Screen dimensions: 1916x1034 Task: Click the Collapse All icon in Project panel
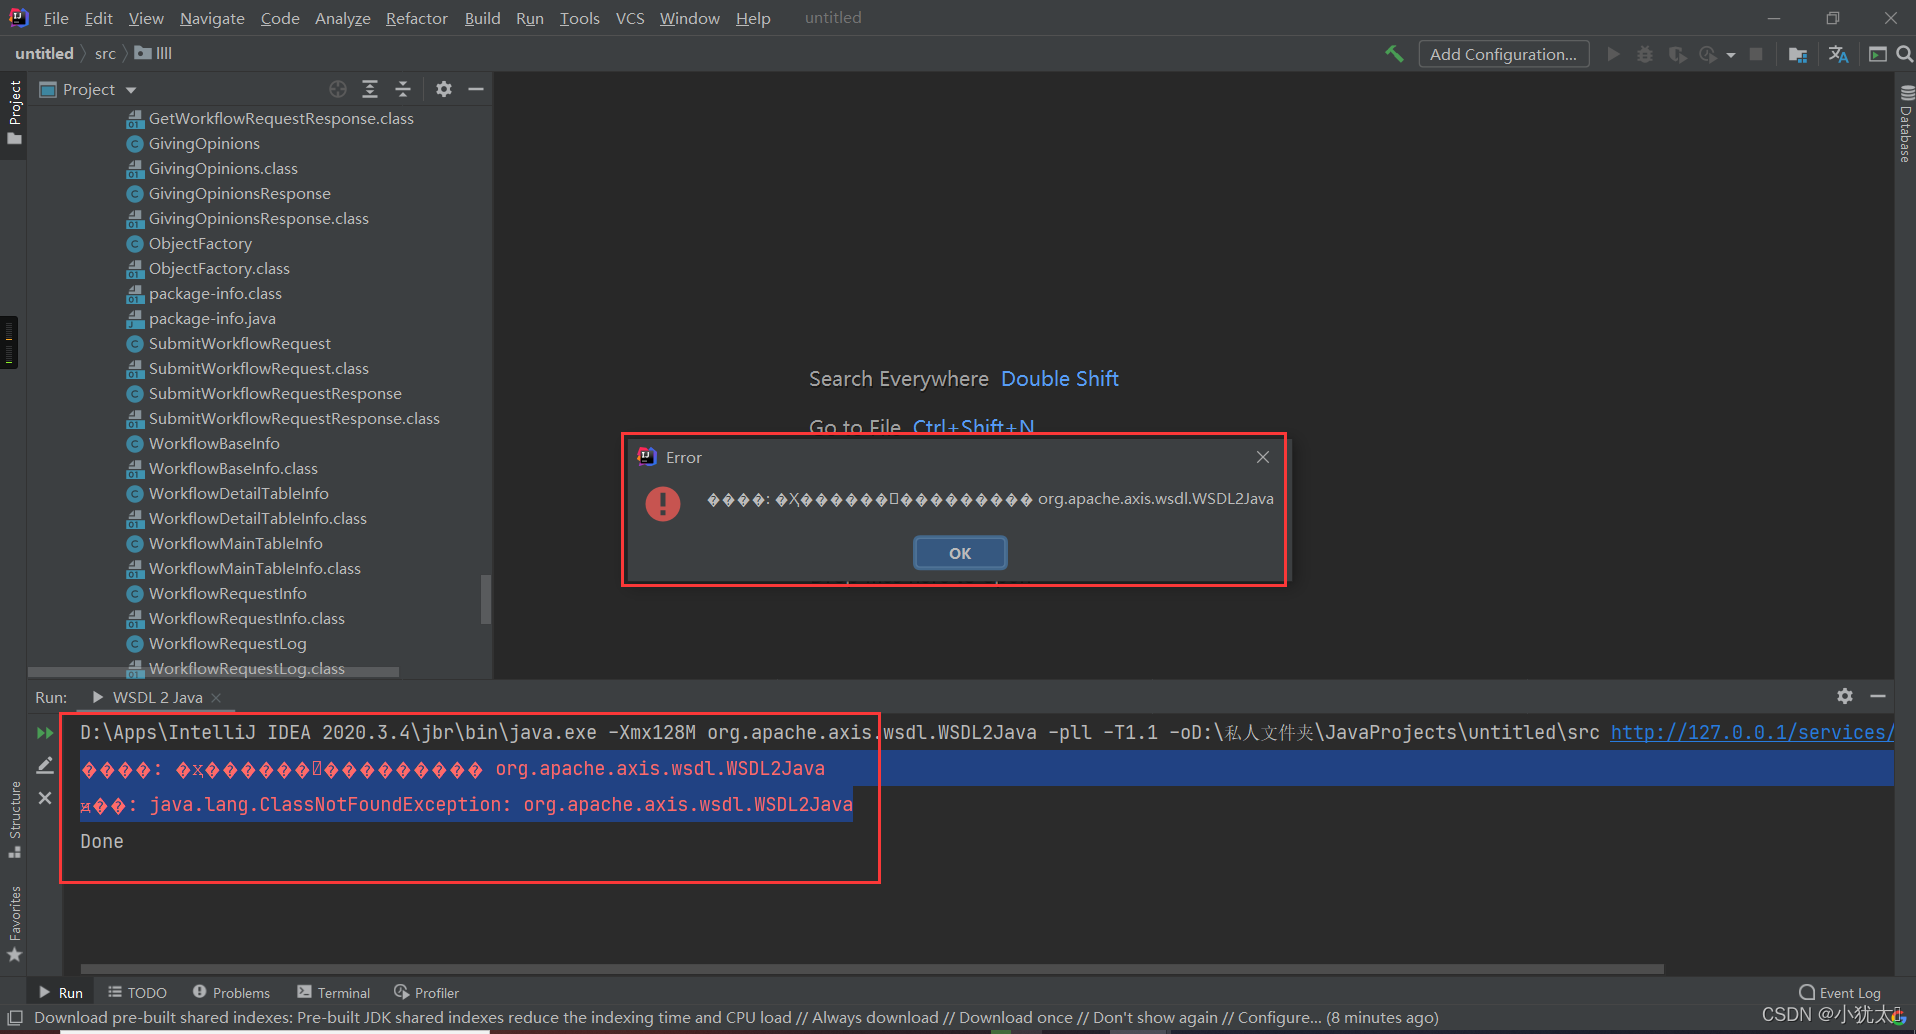pos(403,89)
